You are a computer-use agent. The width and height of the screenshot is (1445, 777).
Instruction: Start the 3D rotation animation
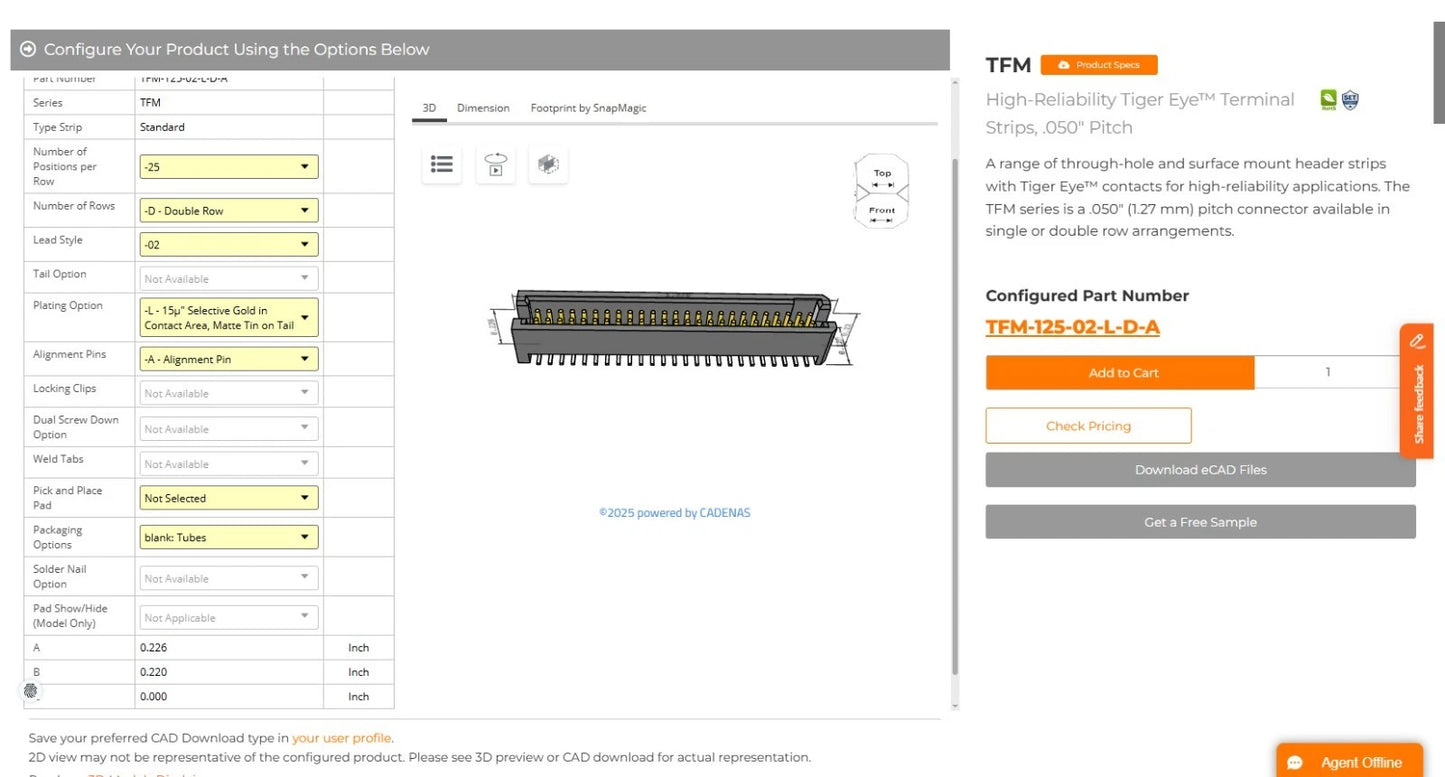click(x=495, y=165)
